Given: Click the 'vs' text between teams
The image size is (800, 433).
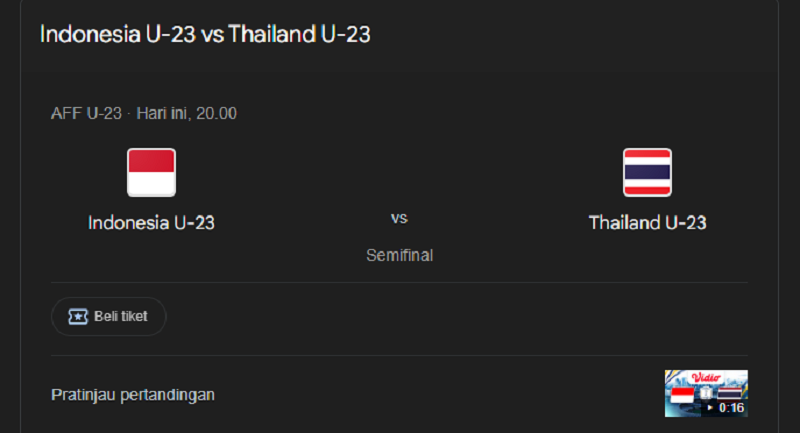Looking at the screenshot, I should tap(399, 218).
